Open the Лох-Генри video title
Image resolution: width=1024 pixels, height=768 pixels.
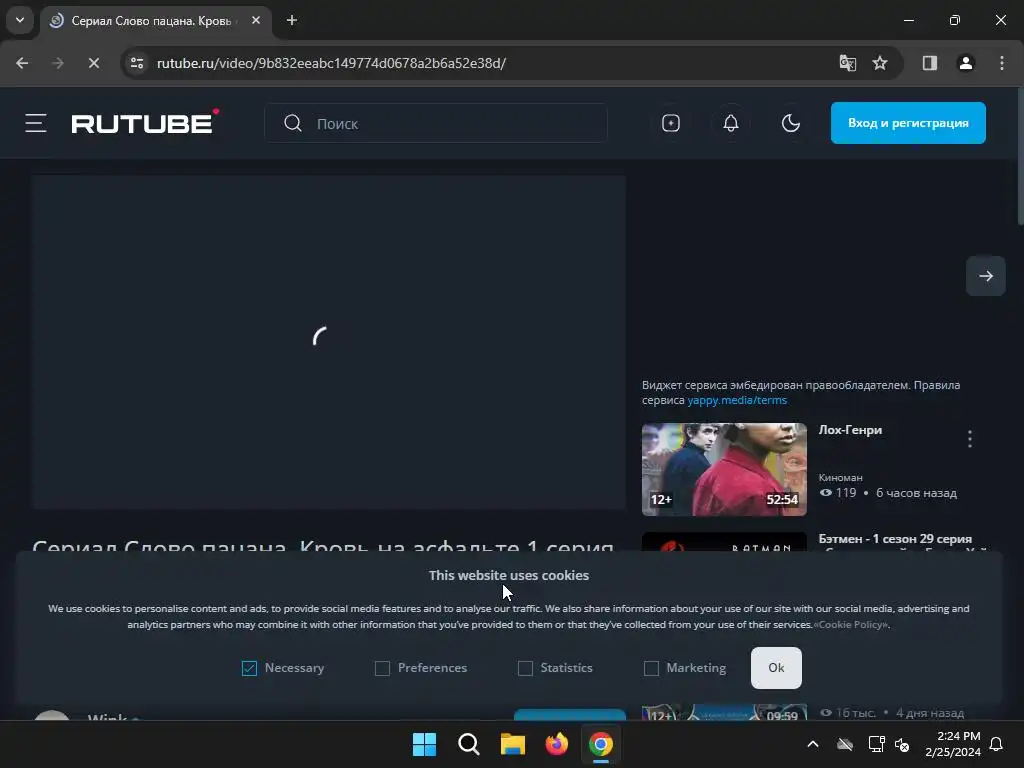click(850, 430)
